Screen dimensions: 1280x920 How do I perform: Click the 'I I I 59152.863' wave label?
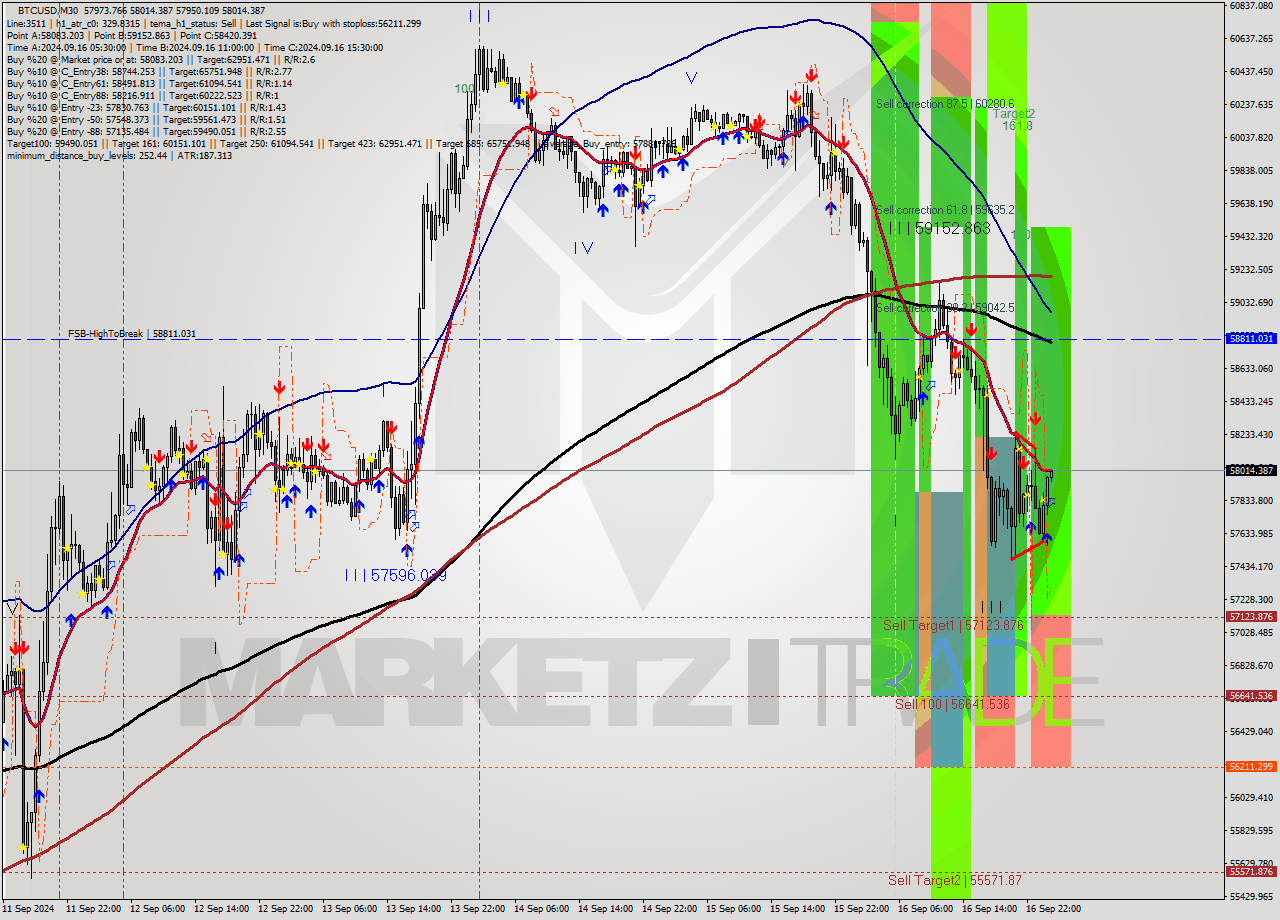click(x=940, y=228)
